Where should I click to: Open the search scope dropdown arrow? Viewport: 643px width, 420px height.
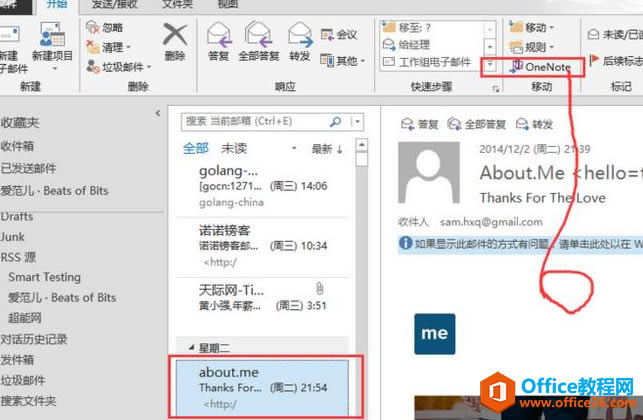[358, 121]
